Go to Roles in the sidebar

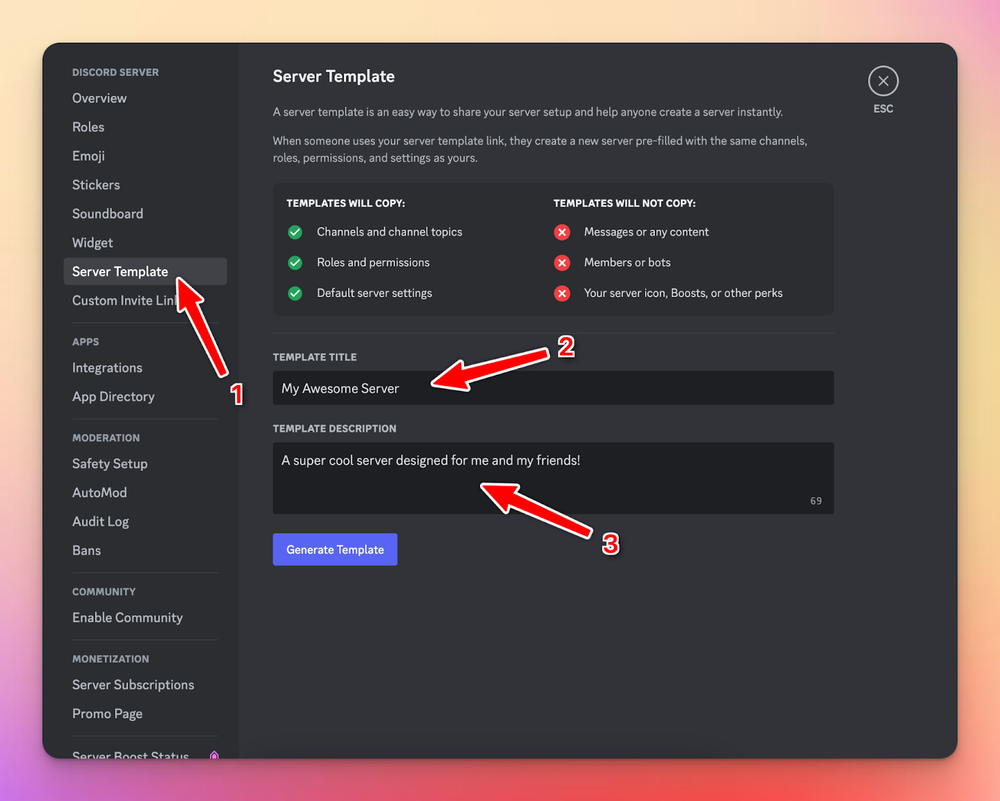click(88, 127)
